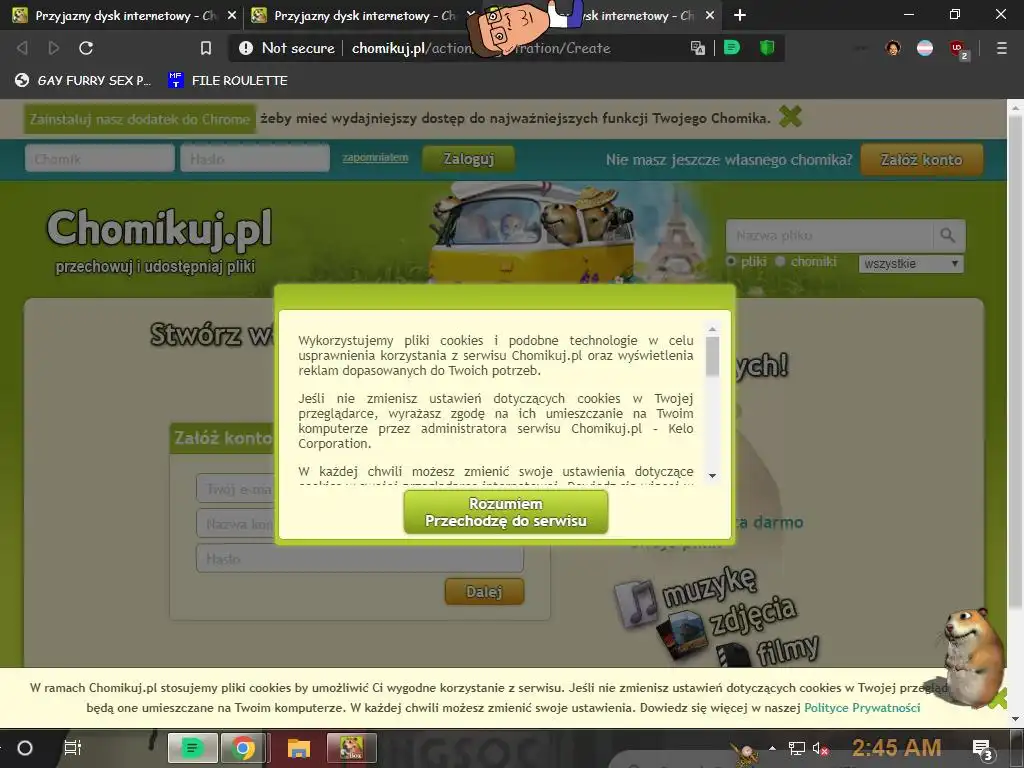Open the GAY FURRY SEX P... bookmark

[x=82, y=80]
